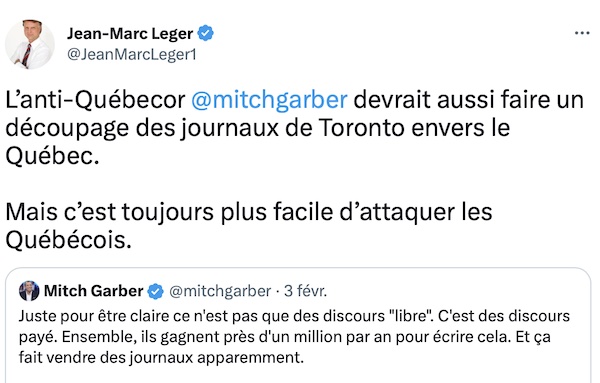Click the quoted tweet line mentioning près d'un million
Image resolution: width=600 pixels, height=383 pixels.
click(x=285, y=337)
